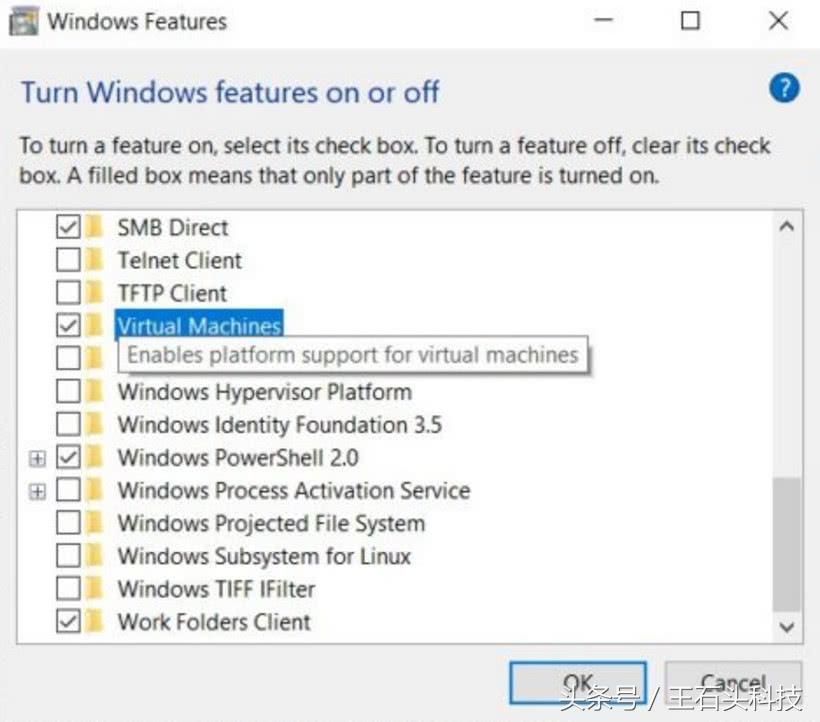Click the folder icon beside Virtual Machines

coord(94,325)
